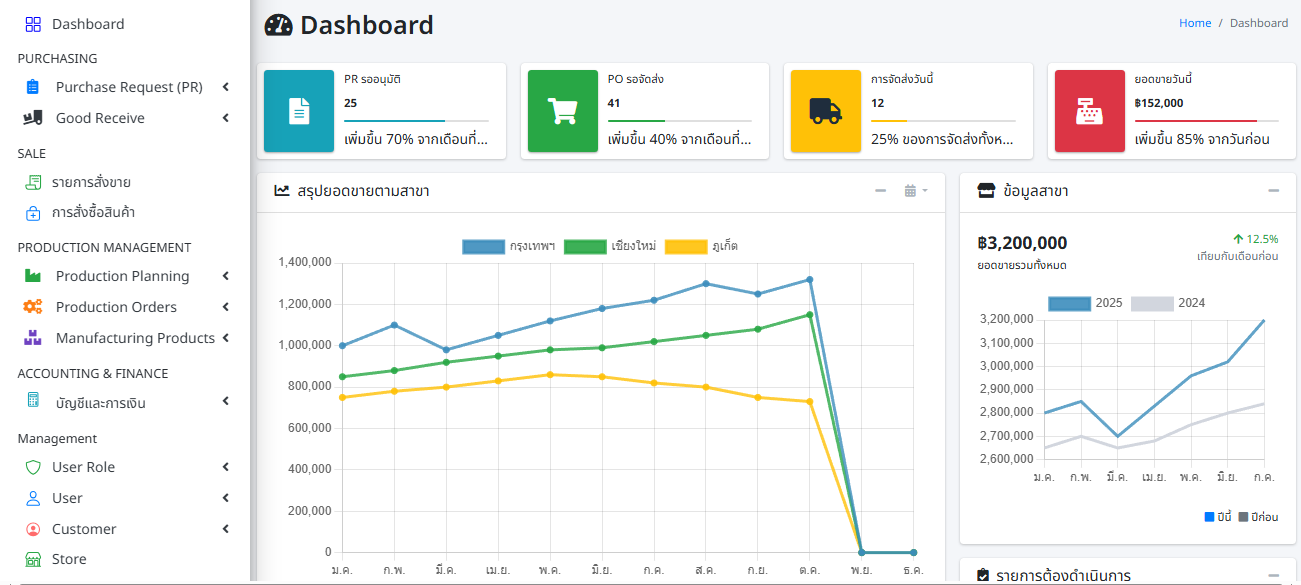Collapse the sales summary chart card
This screenshot has width=1301, height=585.
[880, 190]
